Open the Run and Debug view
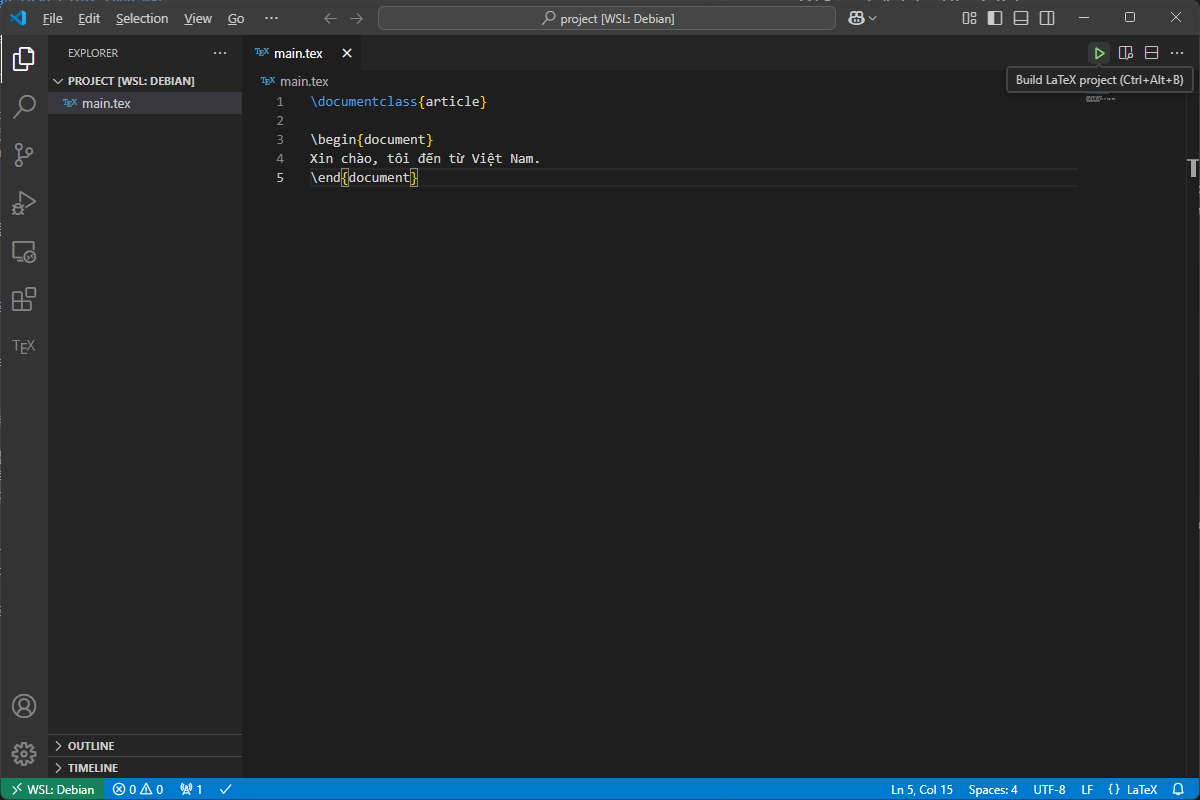1200x800 pixels. tap(23, 203)
